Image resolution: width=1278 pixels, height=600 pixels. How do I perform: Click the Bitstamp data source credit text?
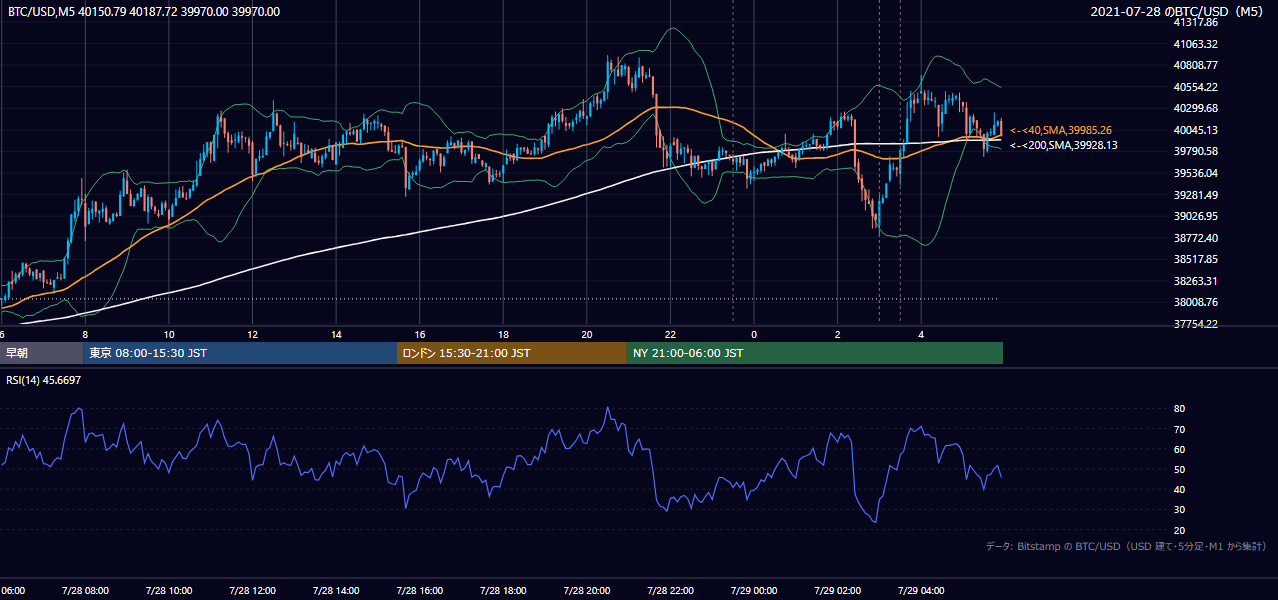1126,546
